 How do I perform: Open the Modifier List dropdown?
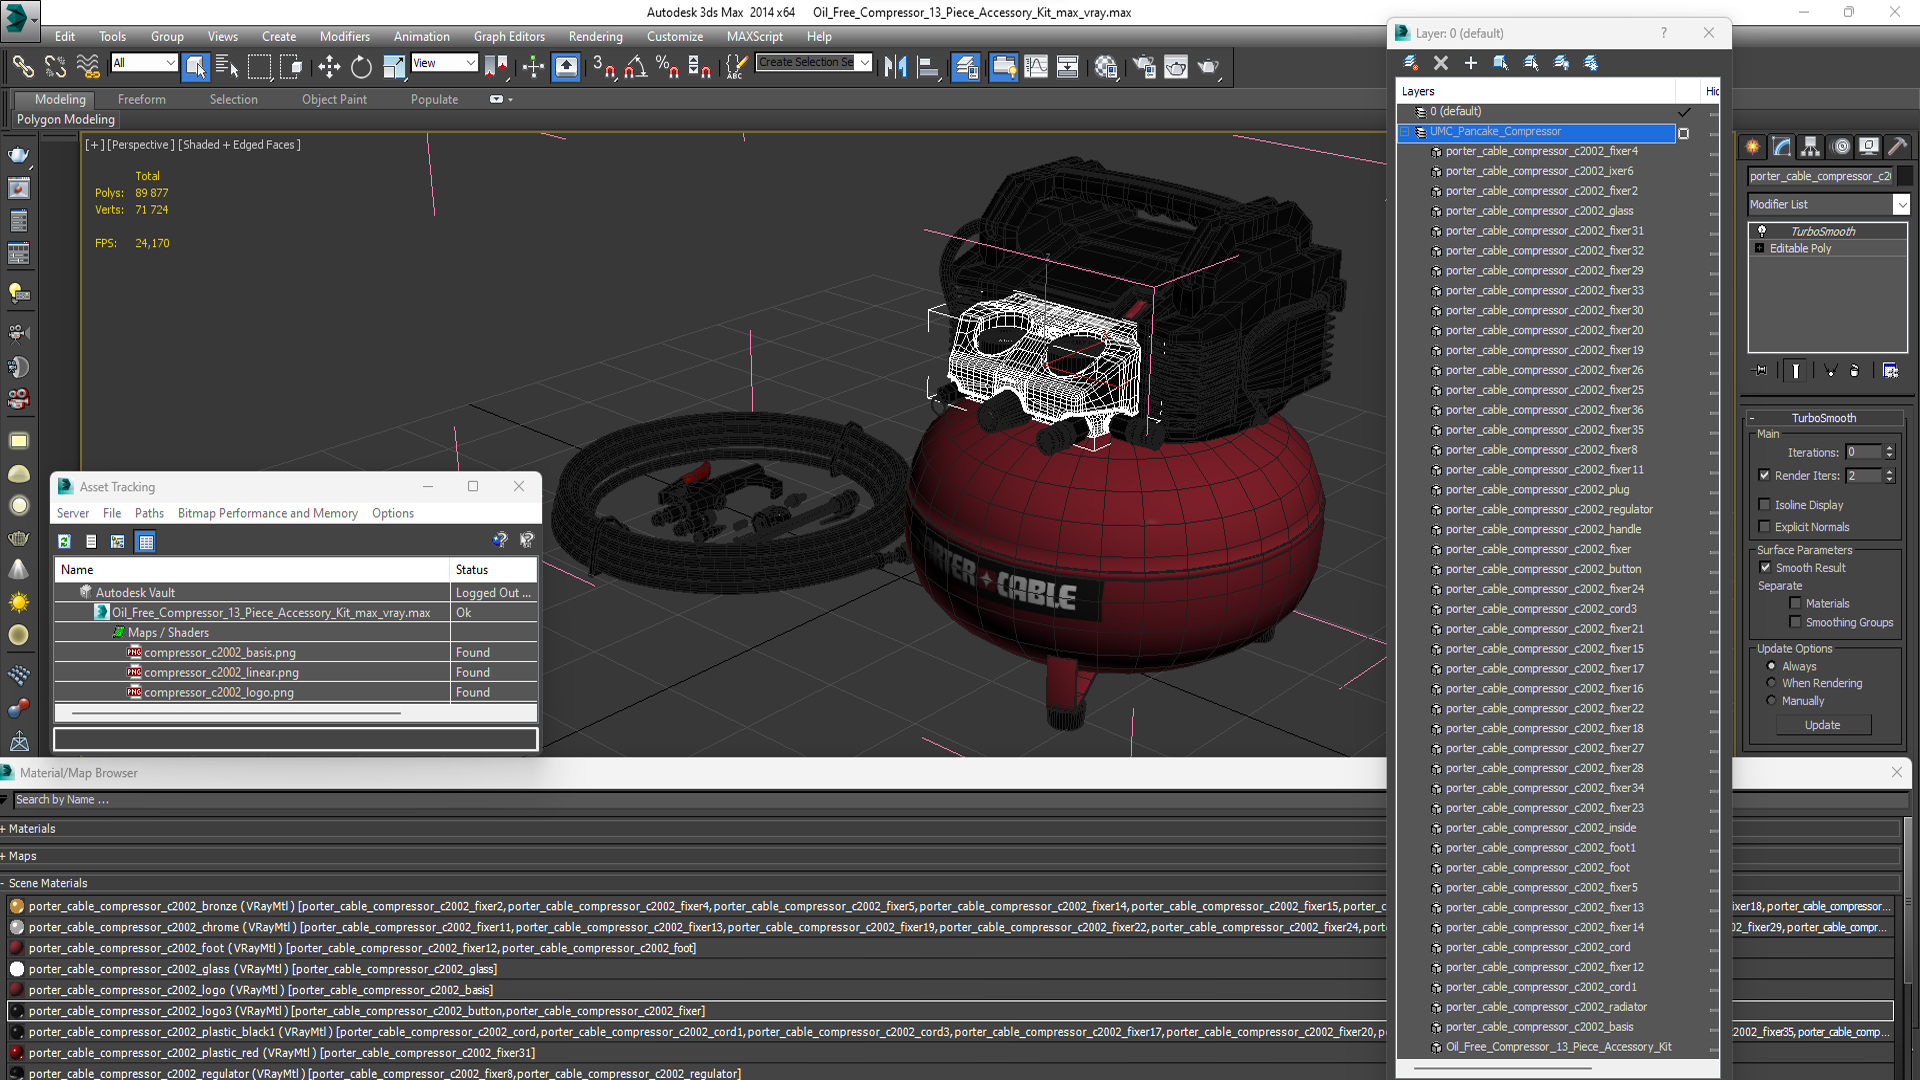point(1901,205)
